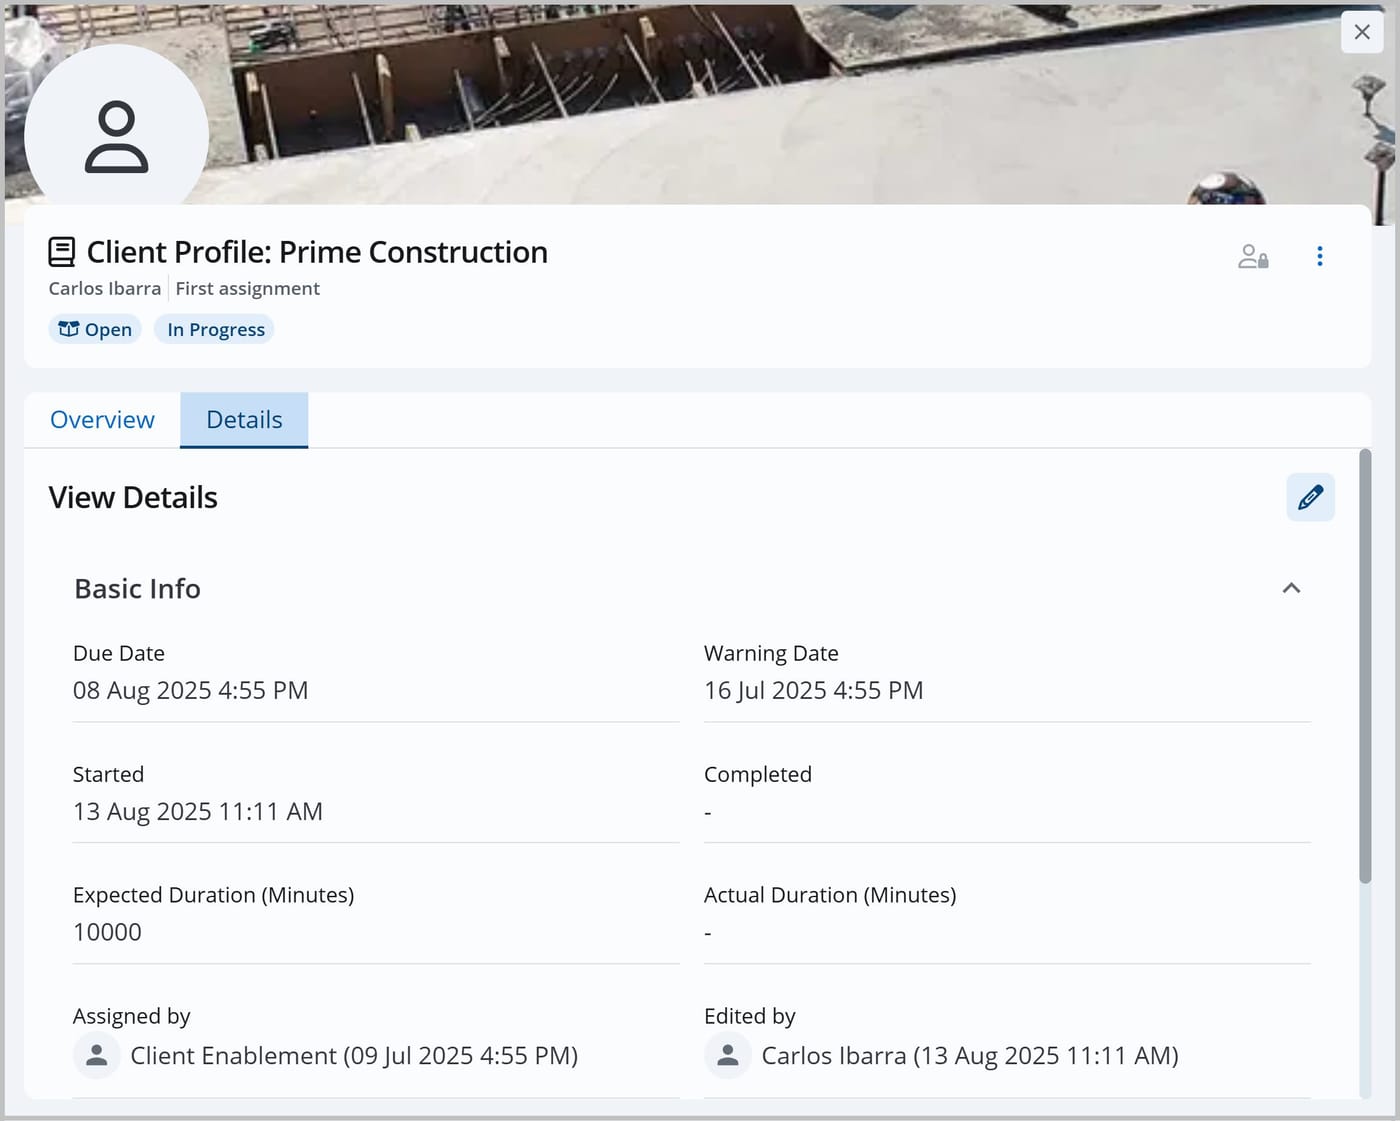This screenshot has height=1121, width=1400.
Task: Open assignee permissions lock icon
Action: pyautogui.click(x=1253, y=257)
